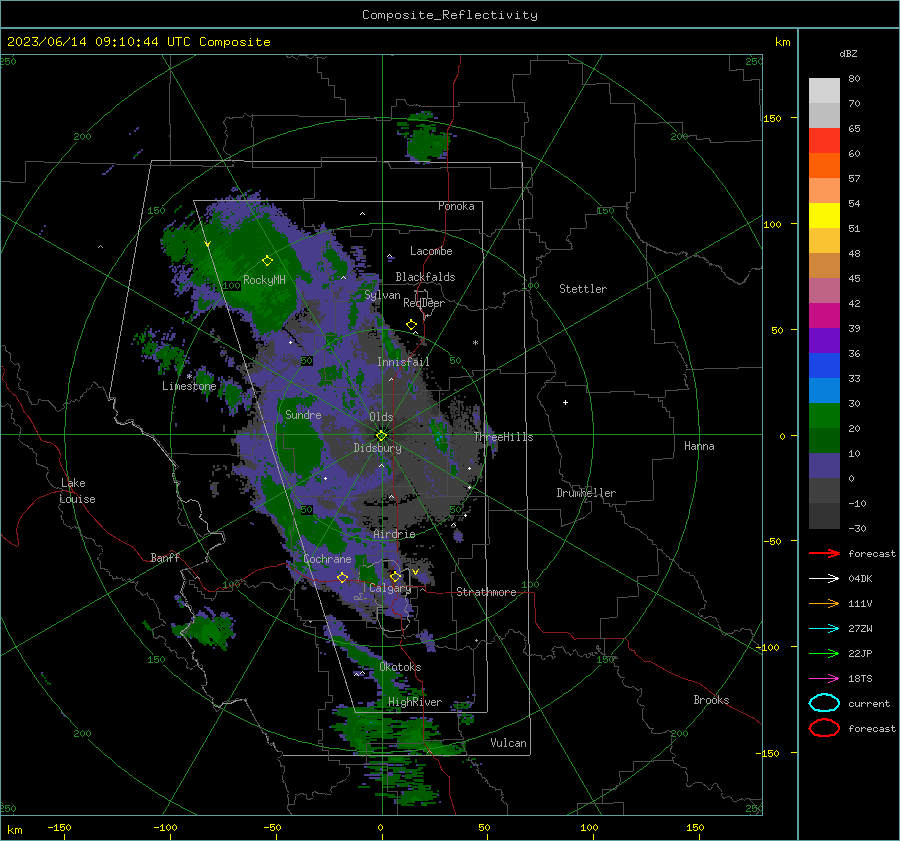Click the Brooks label
900x841 pixels.
(711, 700)
